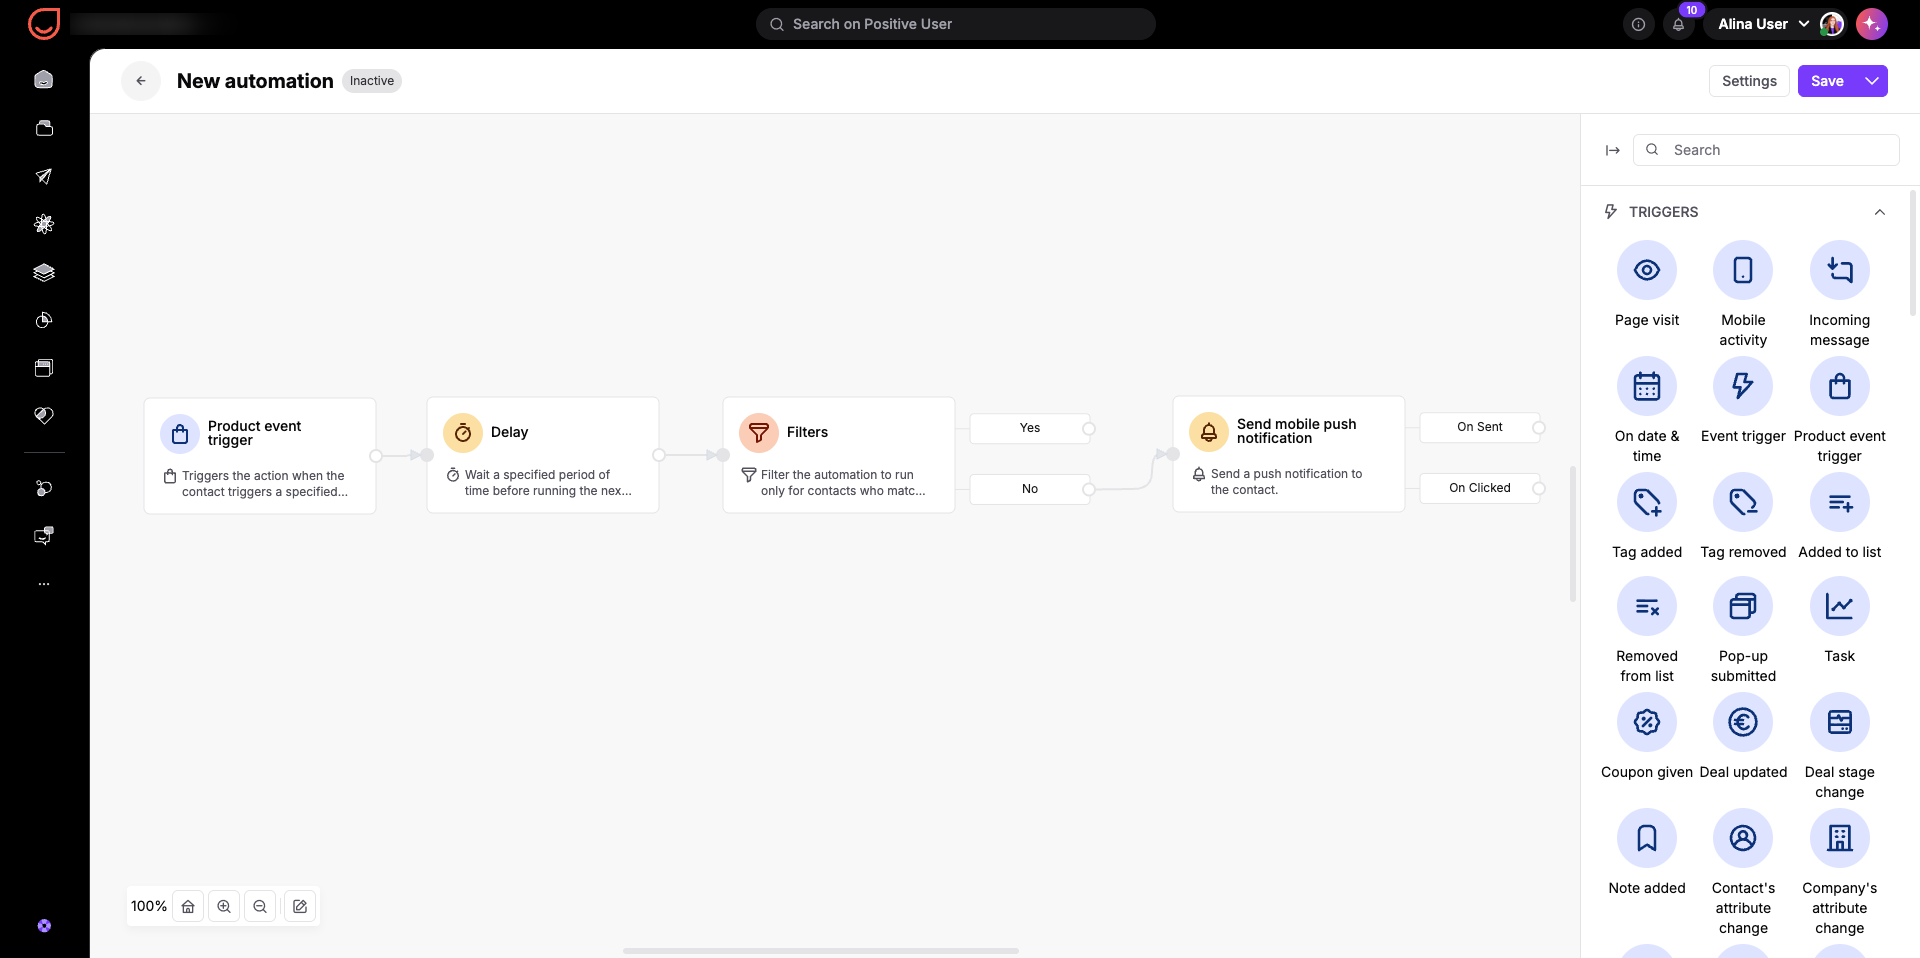Select Company's attribute change trigger
Screen dimensions: 1920x958
1839,838
